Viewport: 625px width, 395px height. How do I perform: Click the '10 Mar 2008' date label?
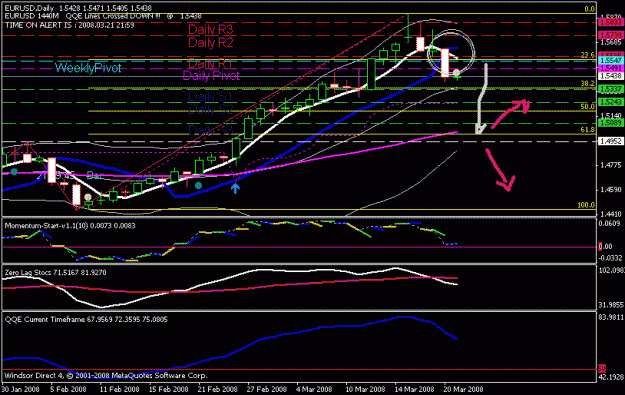tap(365, 389)
